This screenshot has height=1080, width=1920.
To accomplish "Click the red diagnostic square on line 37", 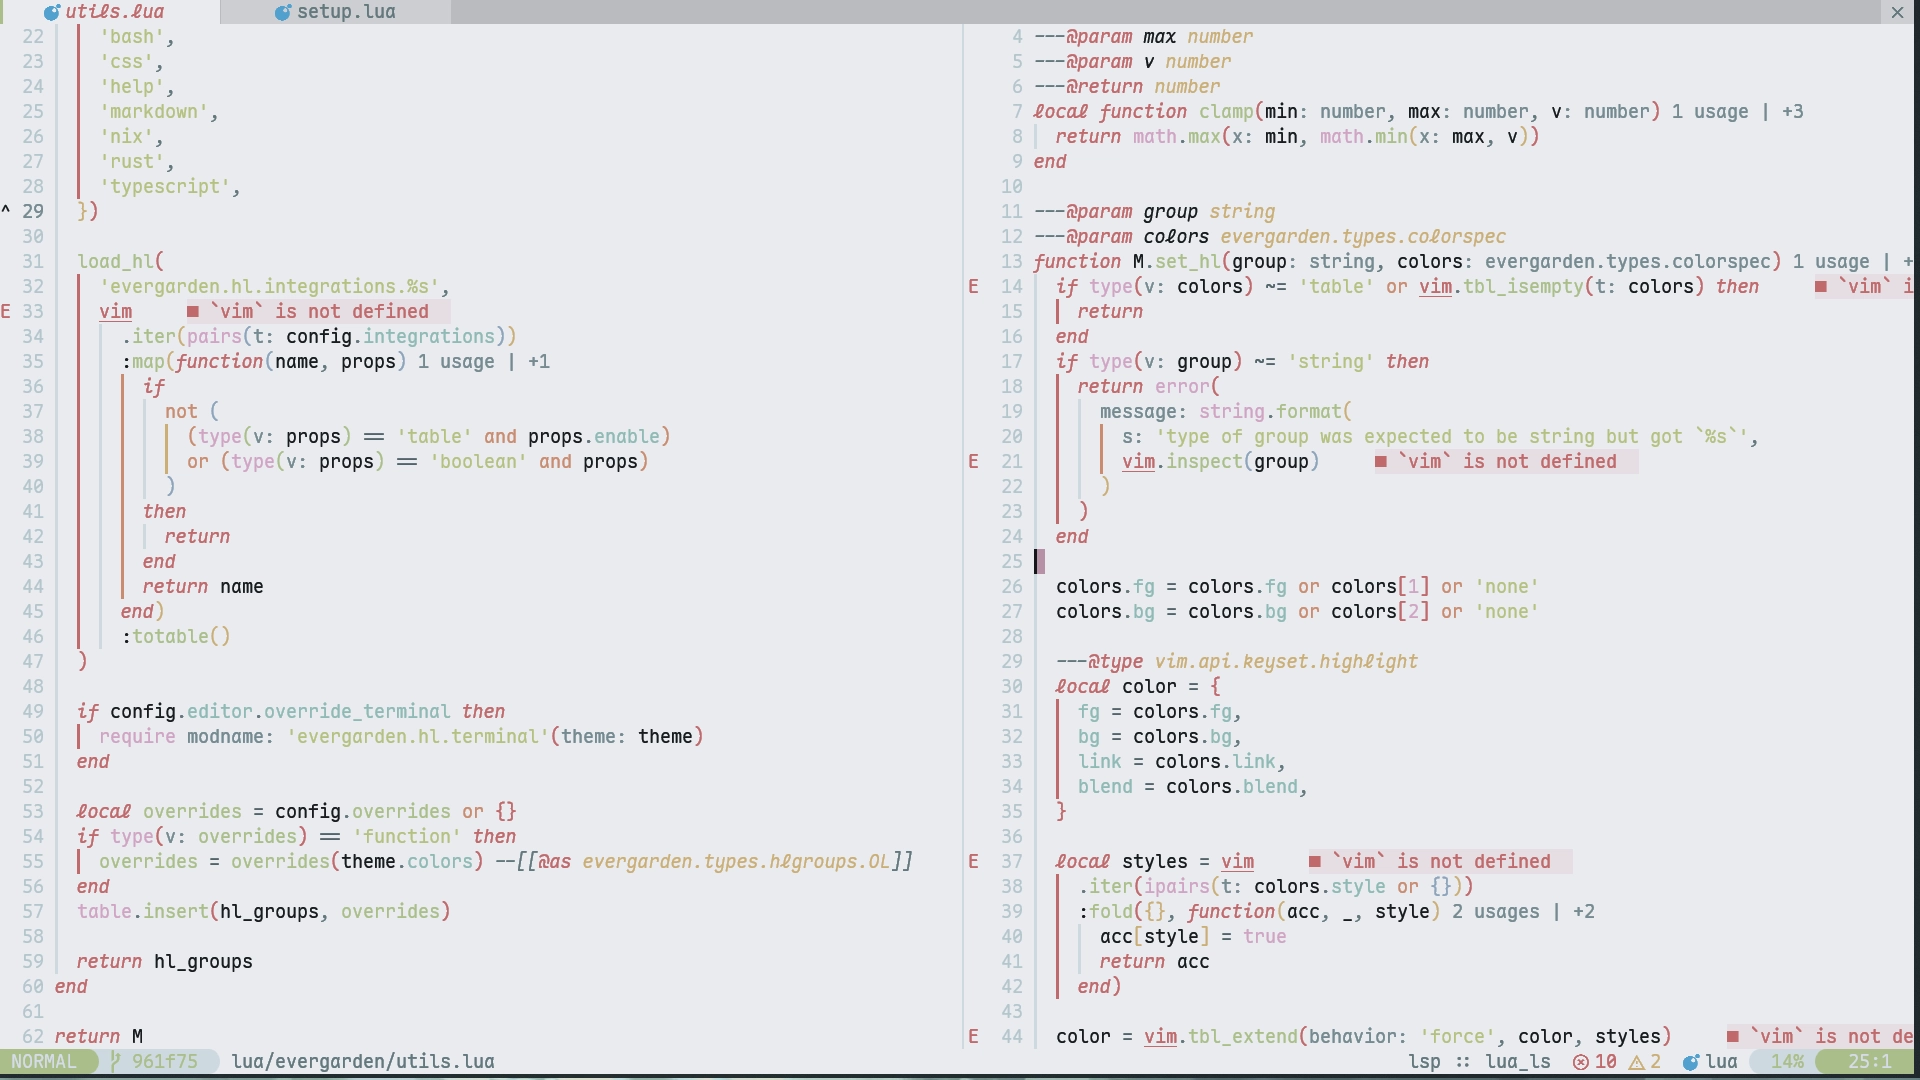I will point(1315,861).
